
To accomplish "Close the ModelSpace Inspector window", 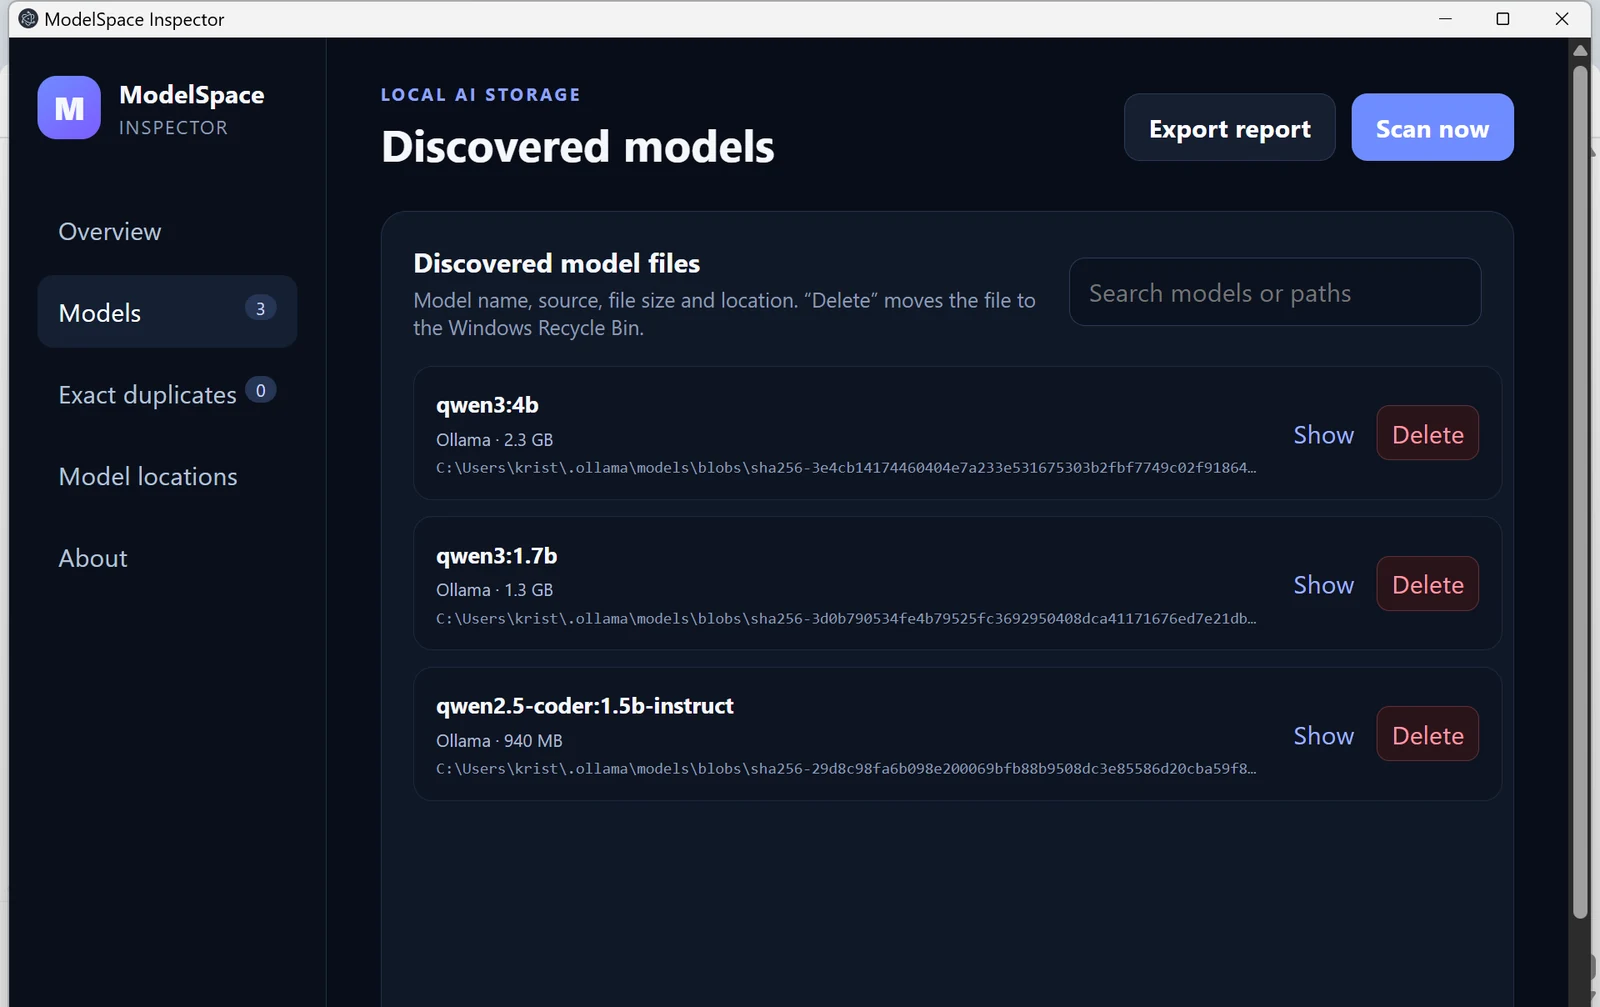I will pyautogui.click(x=1561, y=19).
